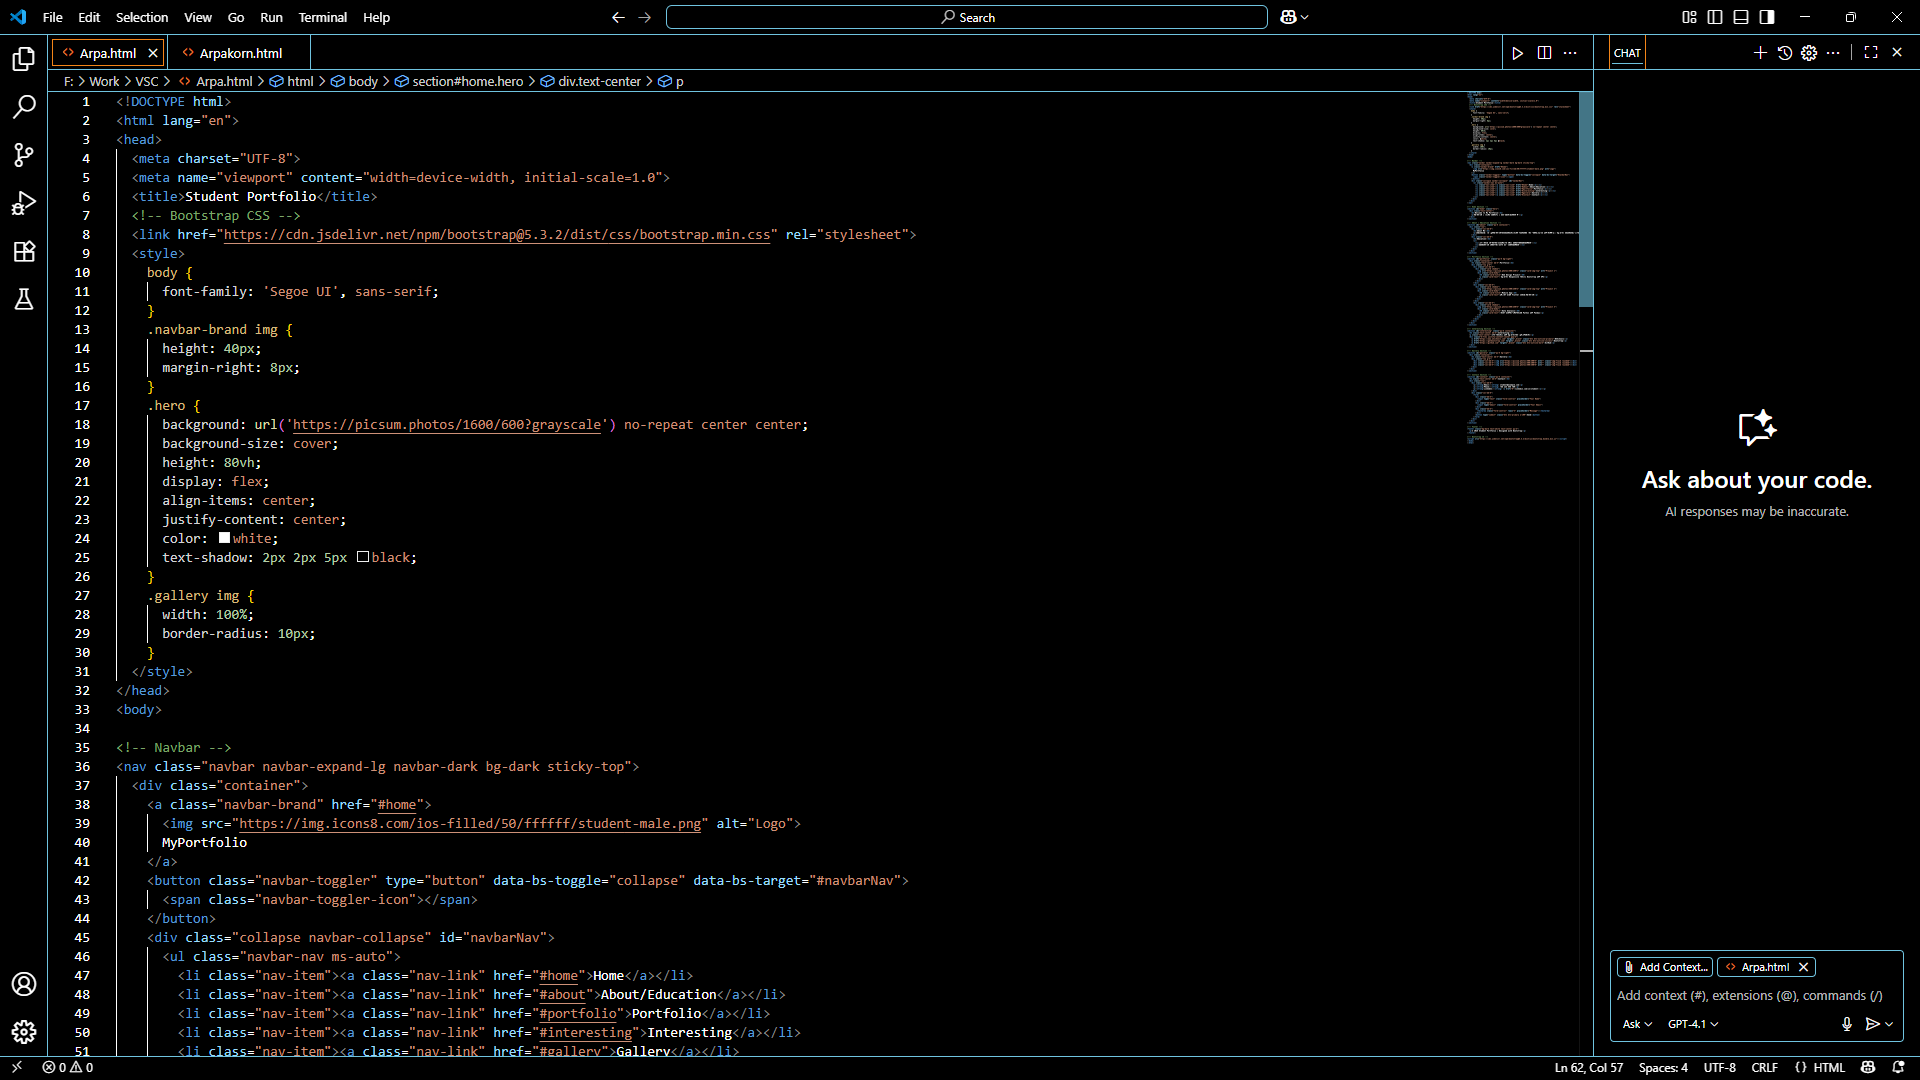This screenshot has width=1920, height=1080.
Task: Customize layout icon in title bar
Action: [1689, 17]
